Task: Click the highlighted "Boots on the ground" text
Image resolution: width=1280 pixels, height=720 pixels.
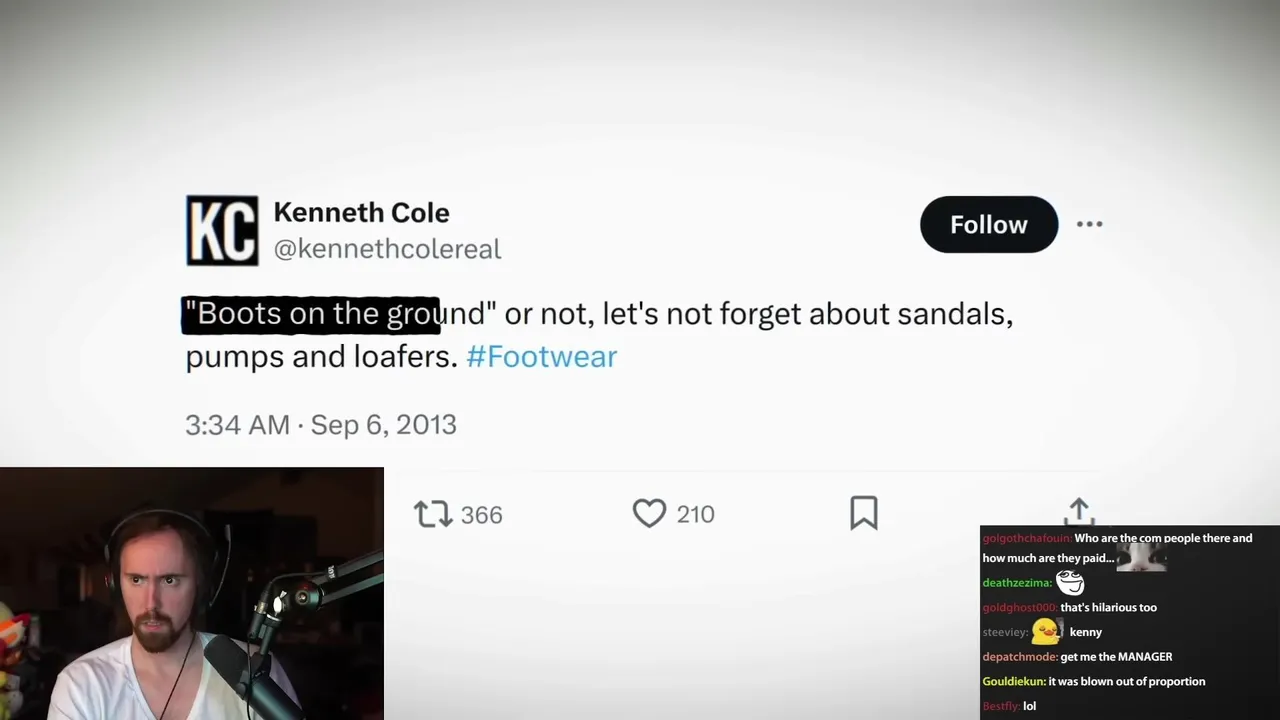Action: coord(311,314)
